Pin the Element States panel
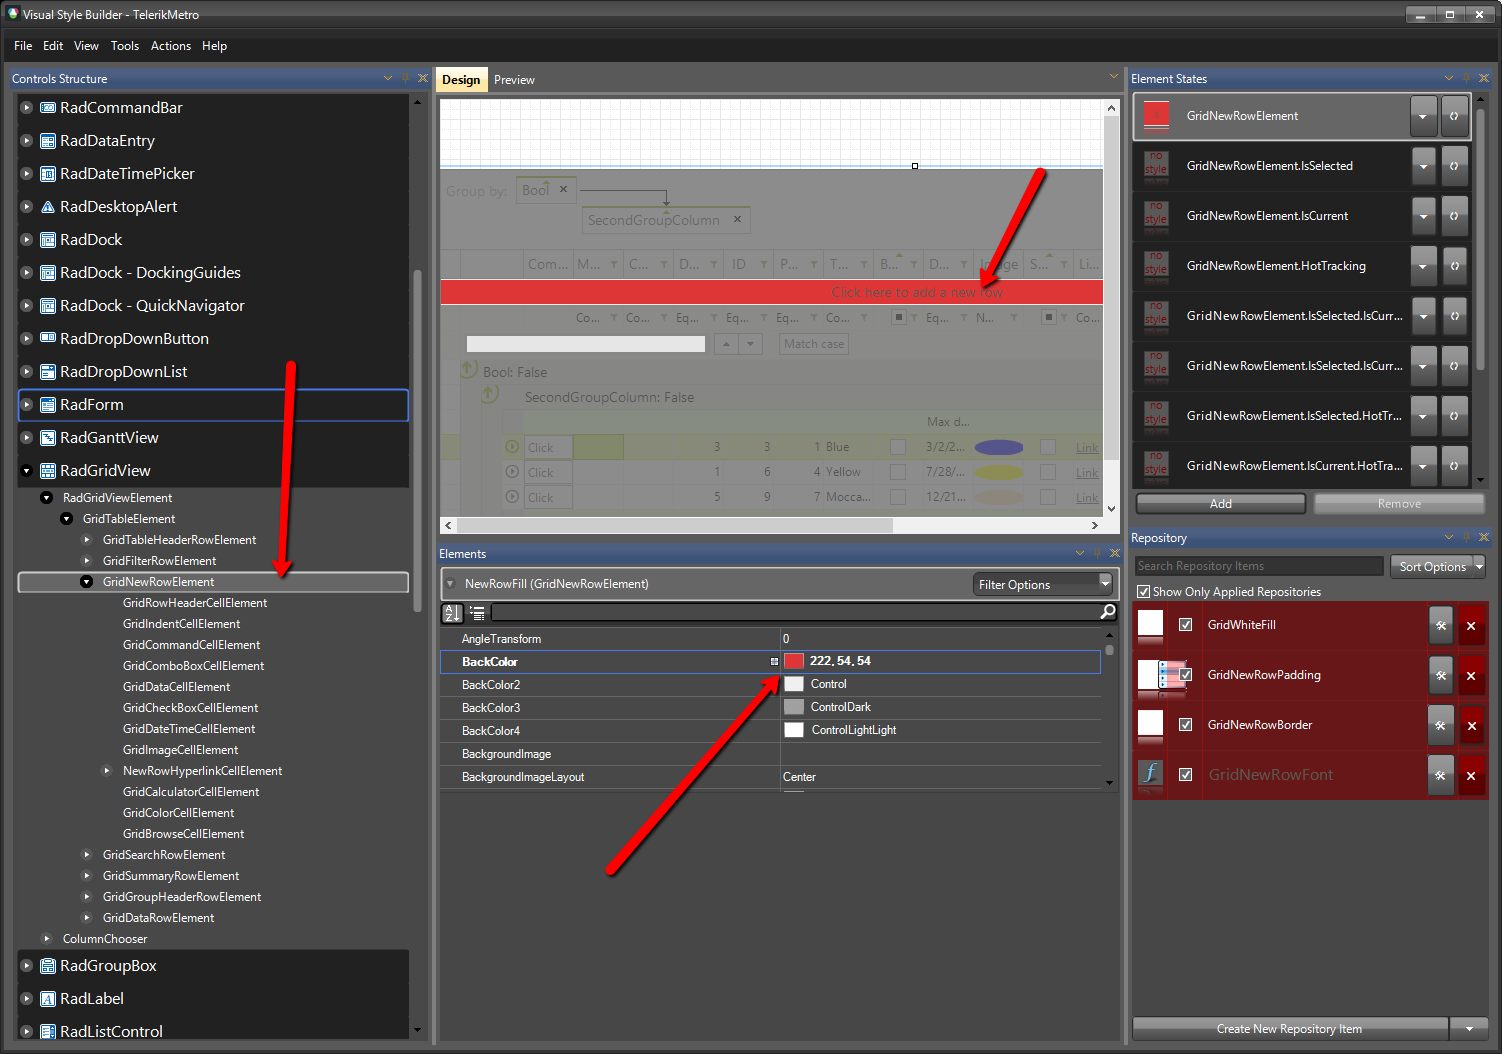Image resolution: width=1502 pixels, height=1054 pixels. (1467, 78)
